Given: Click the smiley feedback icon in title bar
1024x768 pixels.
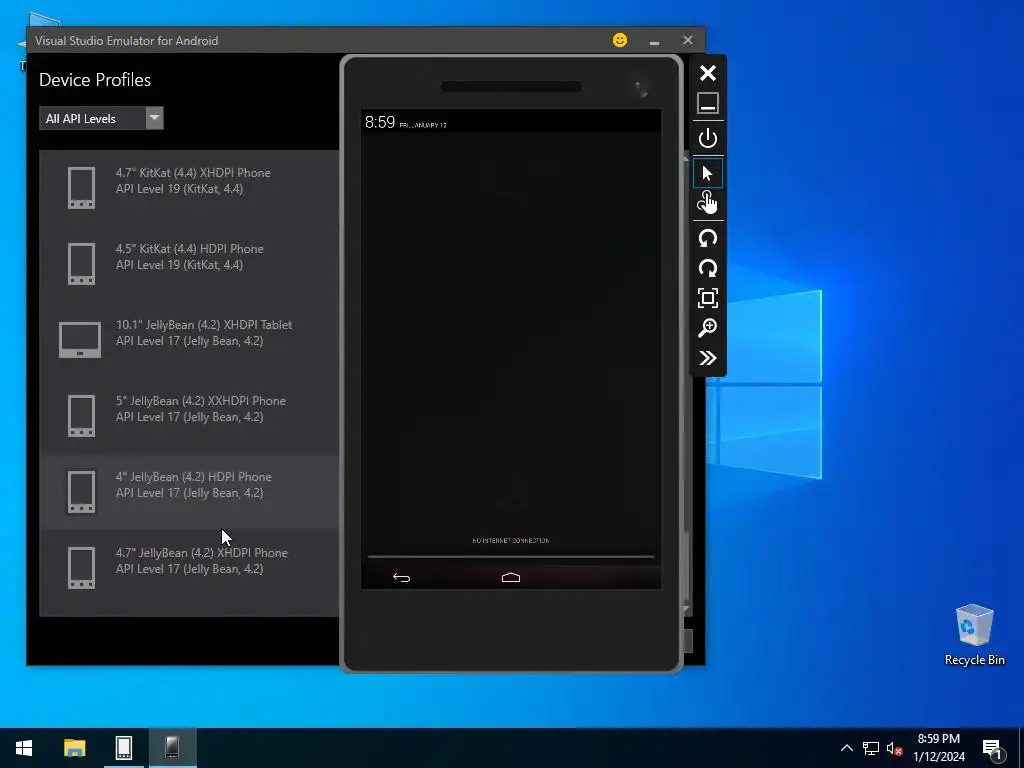Looking at the screenshot, I should tap(620, 40).
